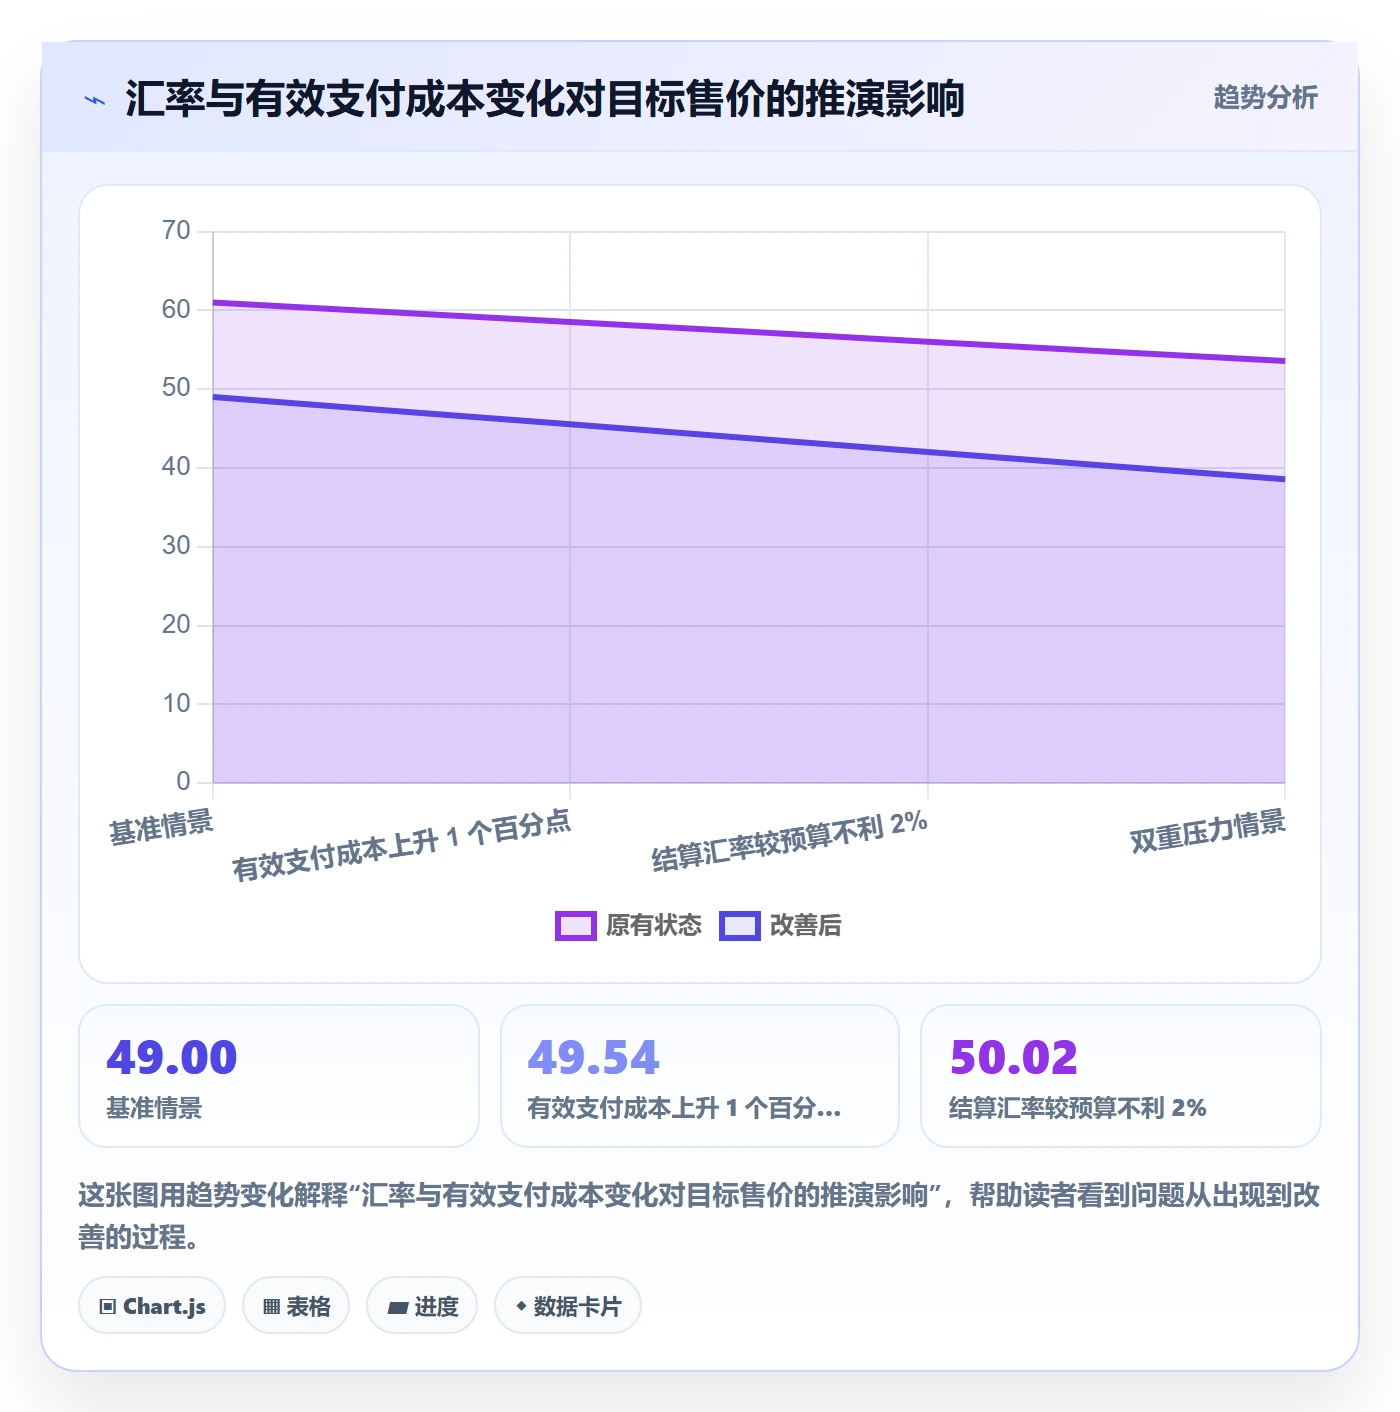Screen dimensions: 1400x1412
Task: Click the y-axis tick label 40
Action: tap(176, 467)
